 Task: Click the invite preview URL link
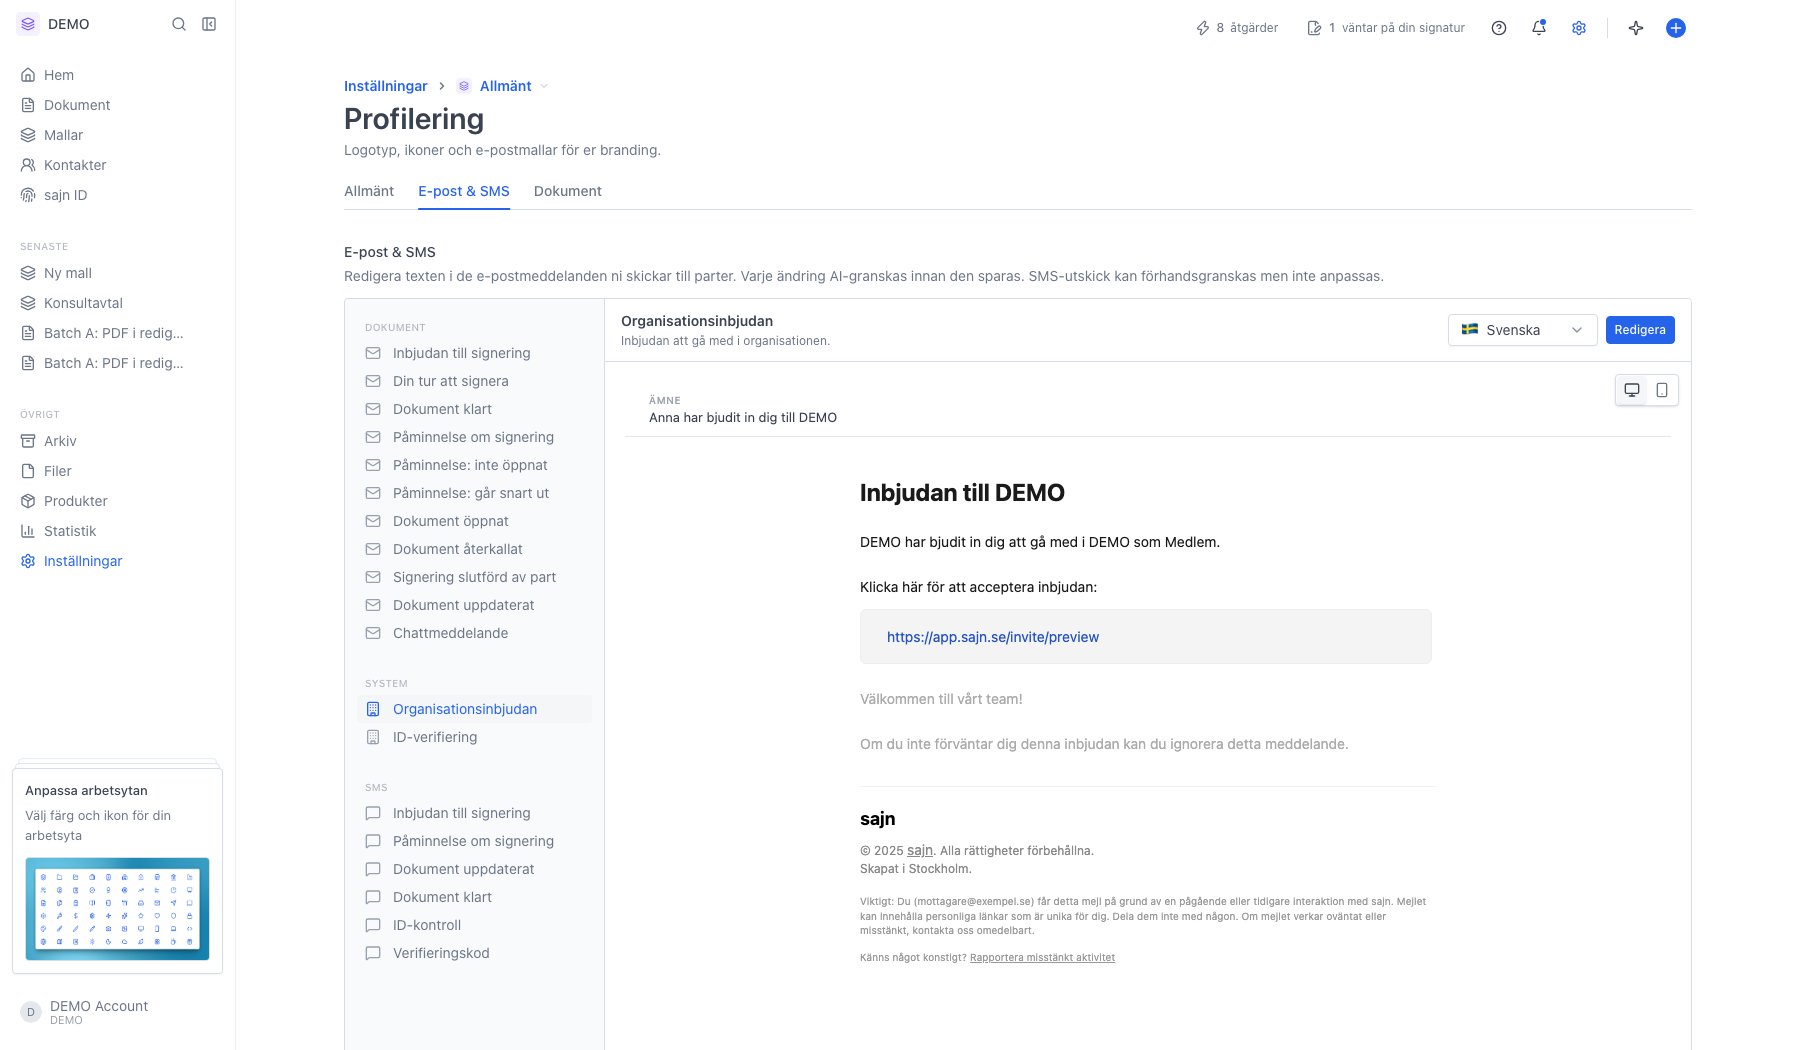(x=993, y=637)
